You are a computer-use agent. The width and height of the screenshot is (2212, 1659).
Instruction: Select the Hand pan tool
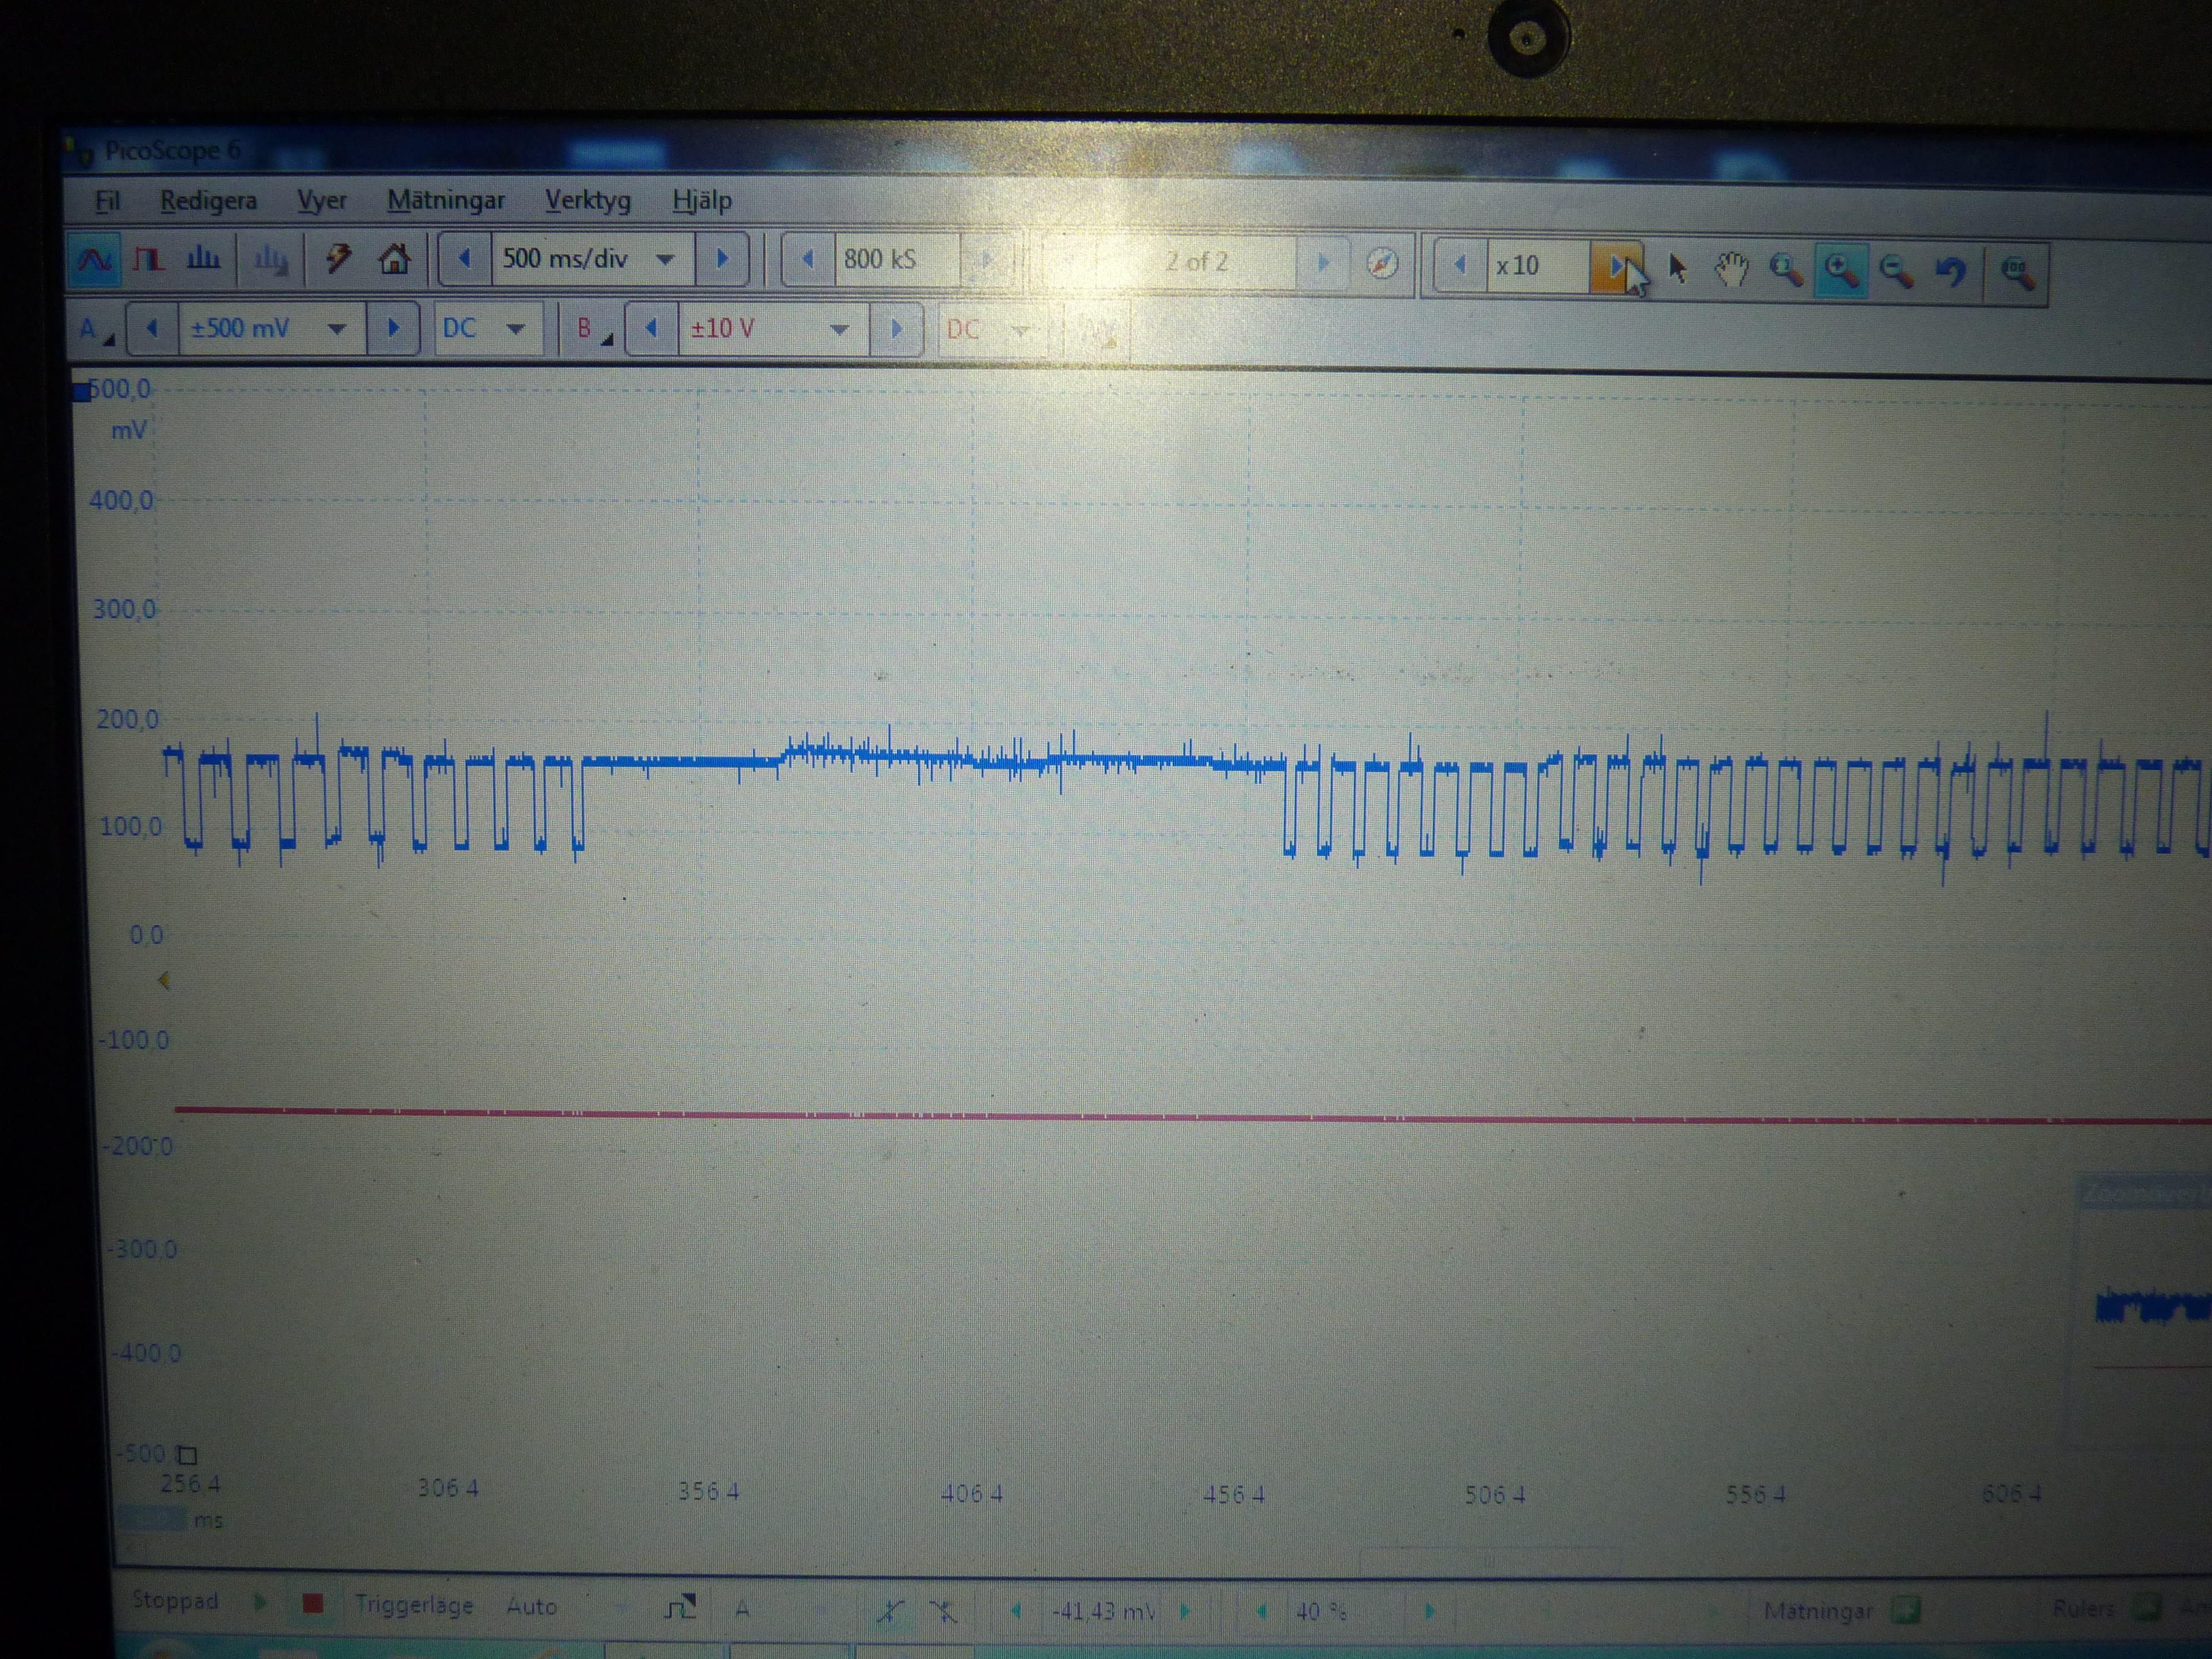tap(1732, 268)
